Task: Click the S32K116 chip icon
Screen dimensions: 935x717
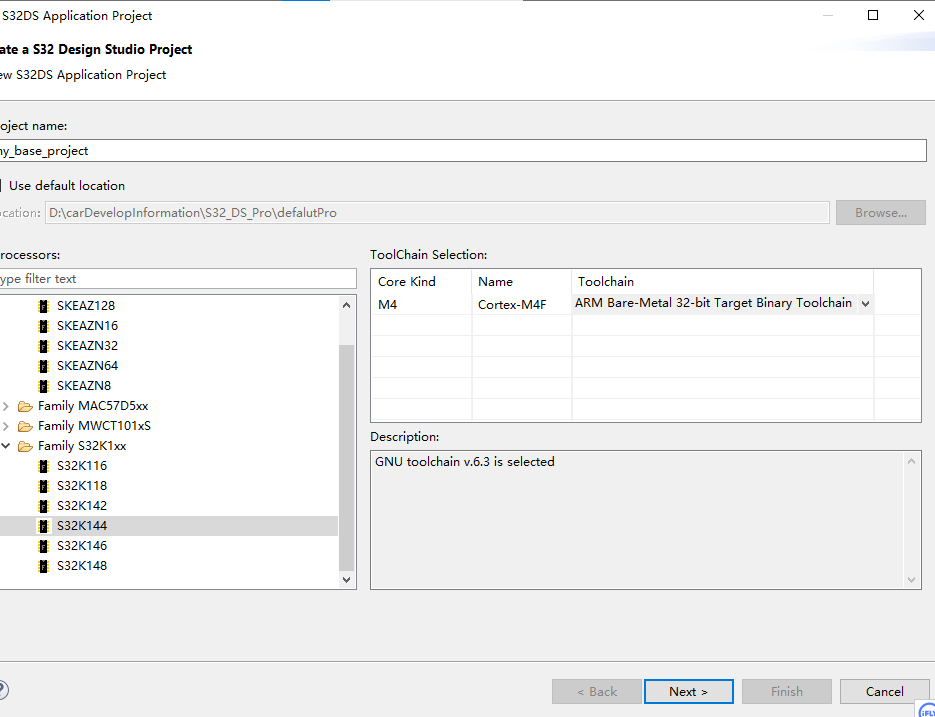Action: tap(43, 466)
